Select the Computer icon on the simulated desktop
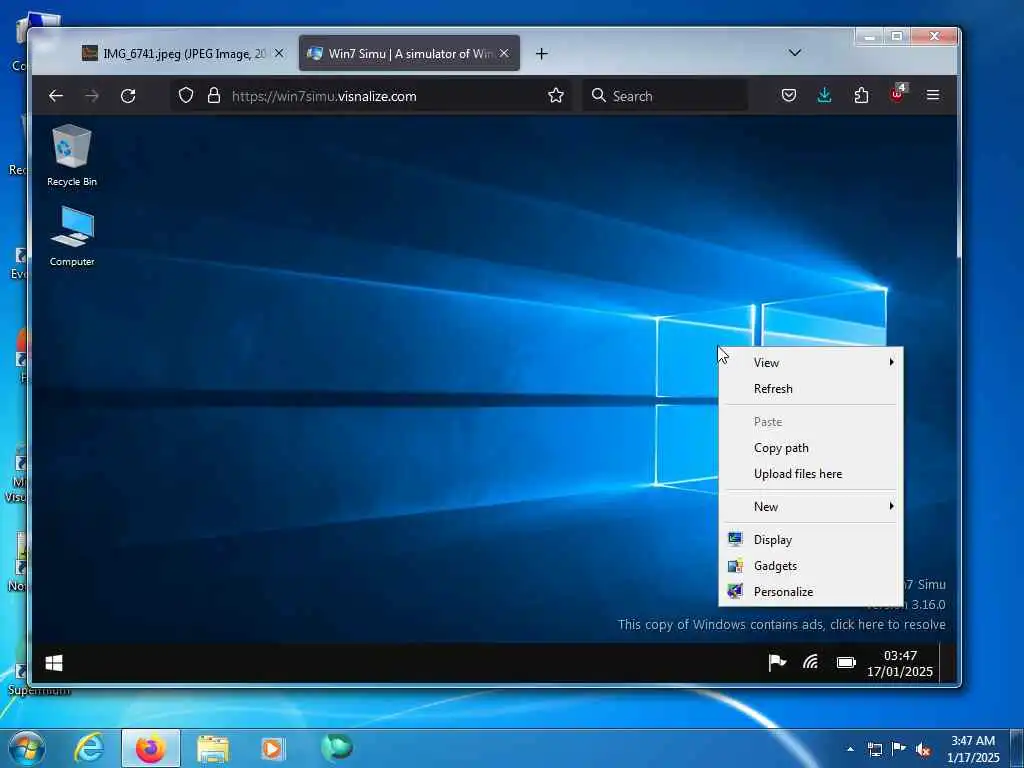The height and width of the screenshot is (768, 1024). pyautogui.click(x=72, y=236)
